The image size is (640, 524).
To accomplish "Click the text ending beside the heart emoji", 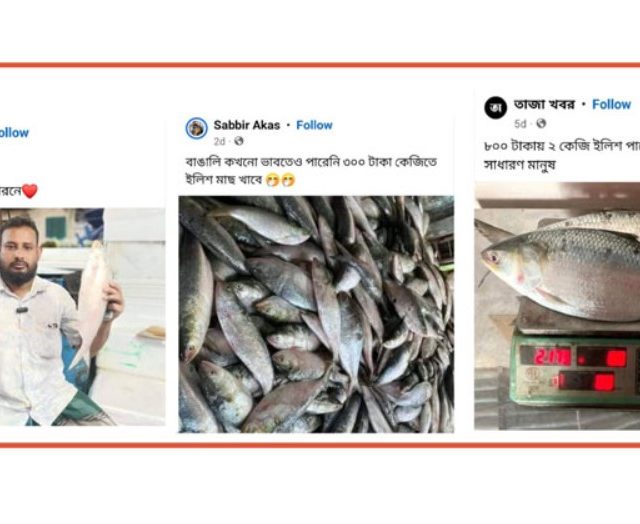I will tap(11, 191).
